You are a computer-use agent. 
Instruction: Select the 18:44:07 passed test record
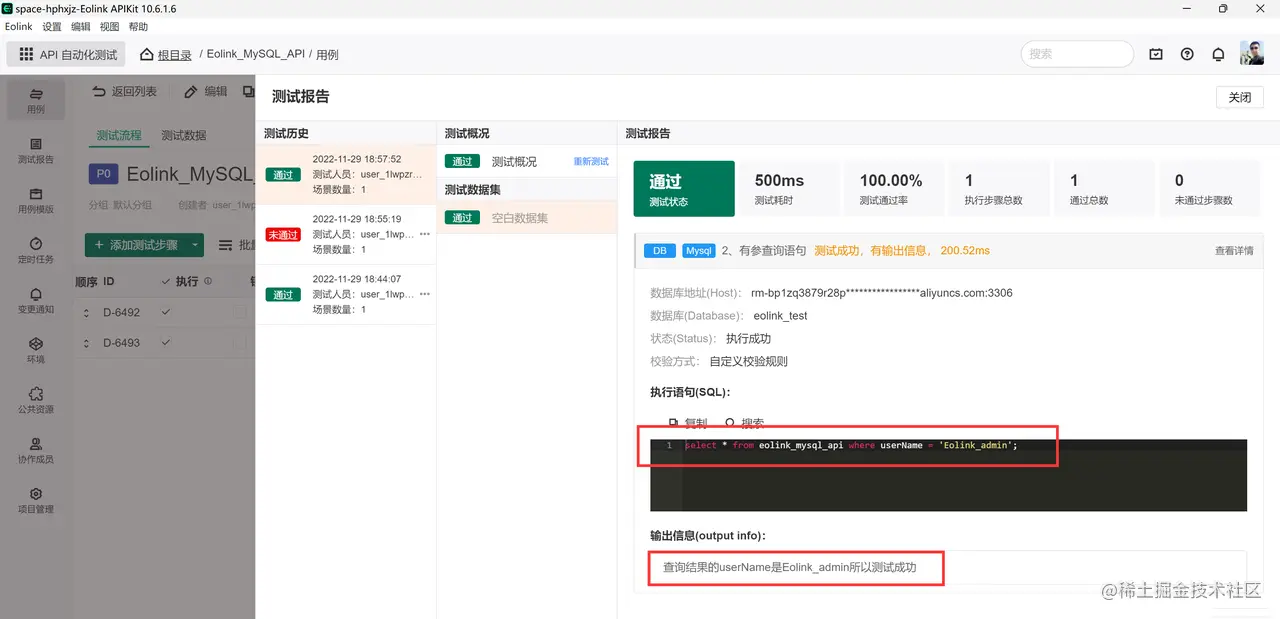[x=346, y=294]
